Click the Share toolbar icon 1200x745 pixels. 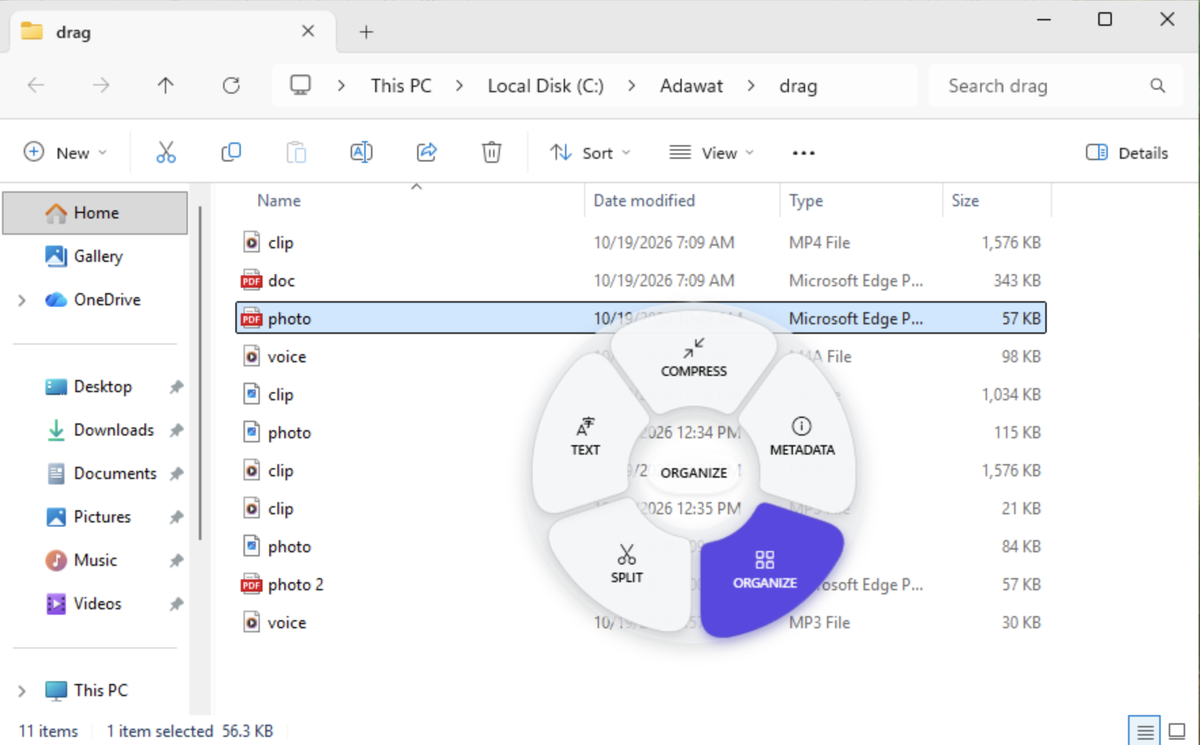[427, 152]
